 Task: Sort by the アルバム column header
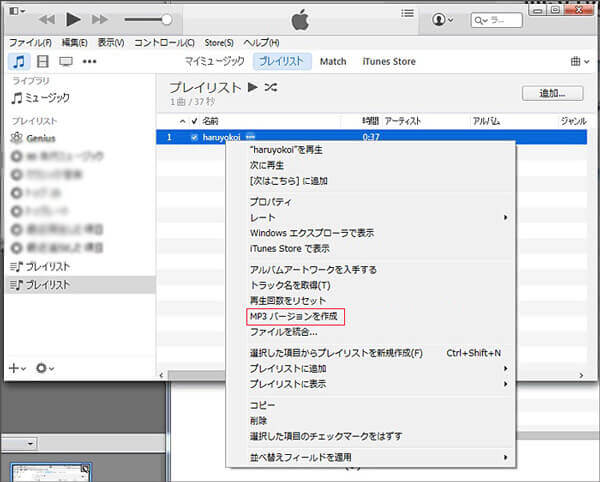click(486, 121)
